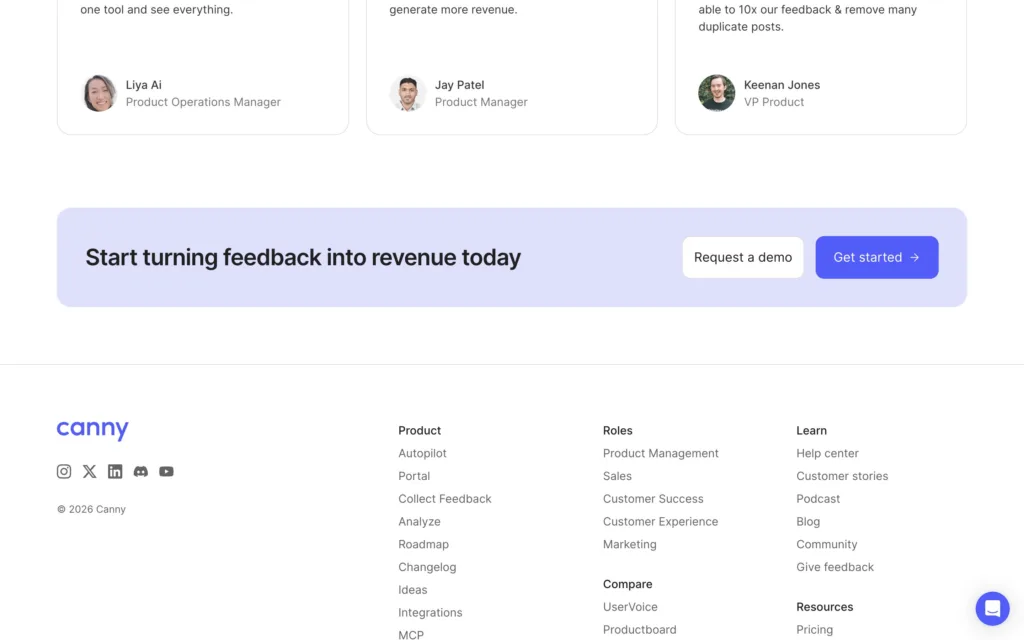
Task: Visit Canny's X (Twitter) profile
Action: [x=89, y=472]
